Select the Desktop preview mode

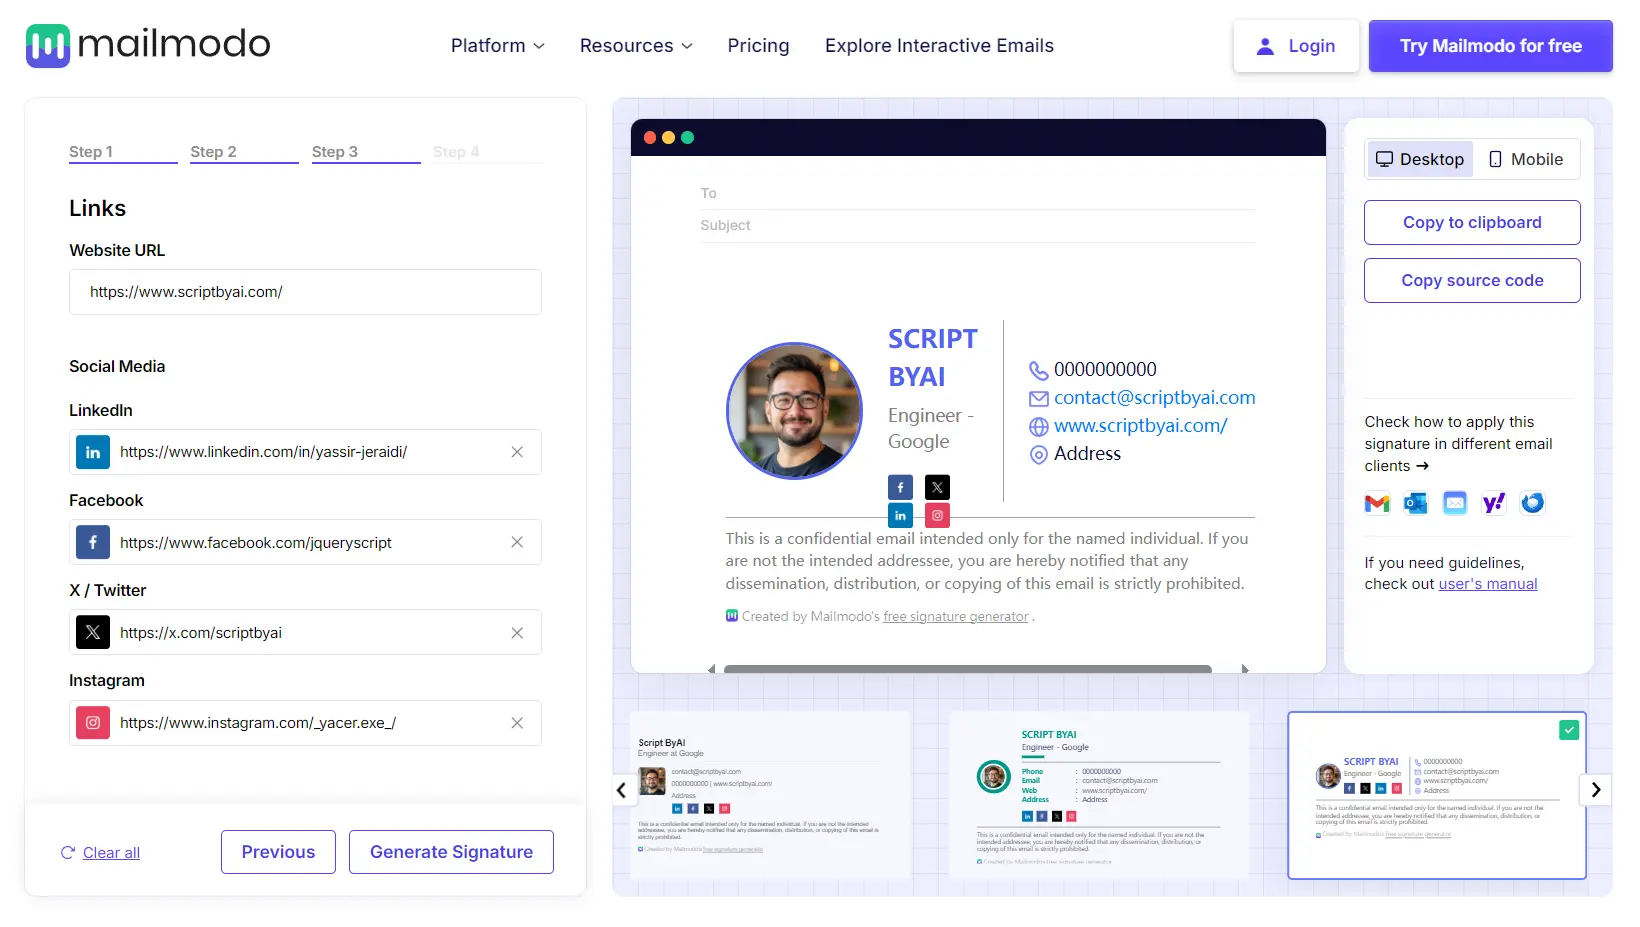click(1419, 159)
